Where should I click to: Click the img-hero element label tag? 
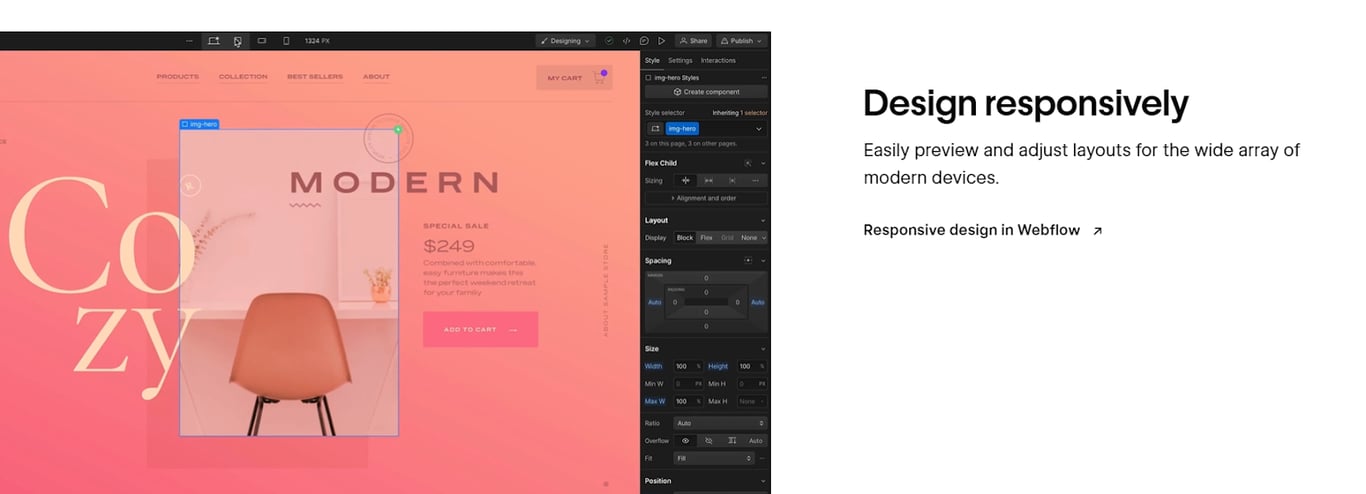coord(199,124)
